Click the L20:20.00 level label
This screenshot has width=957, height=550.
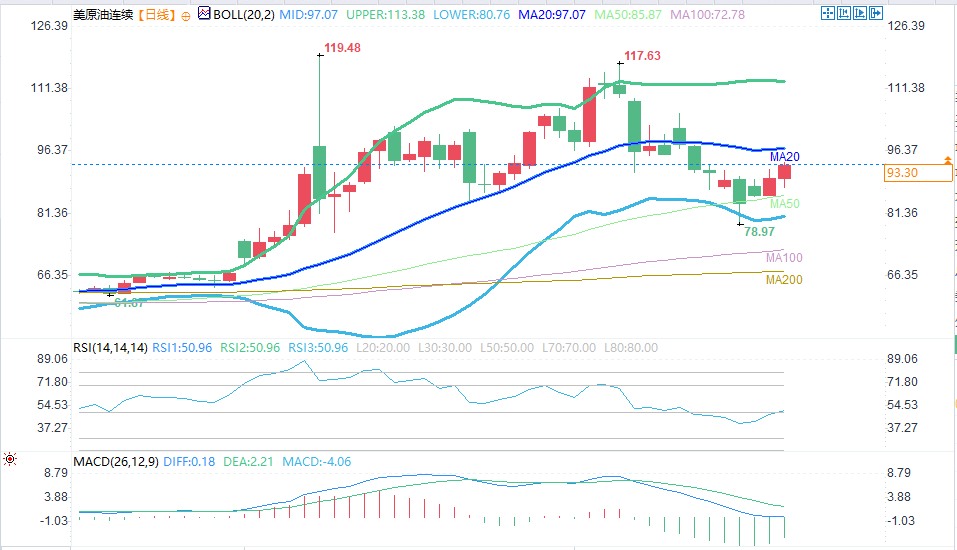[383, 347]
